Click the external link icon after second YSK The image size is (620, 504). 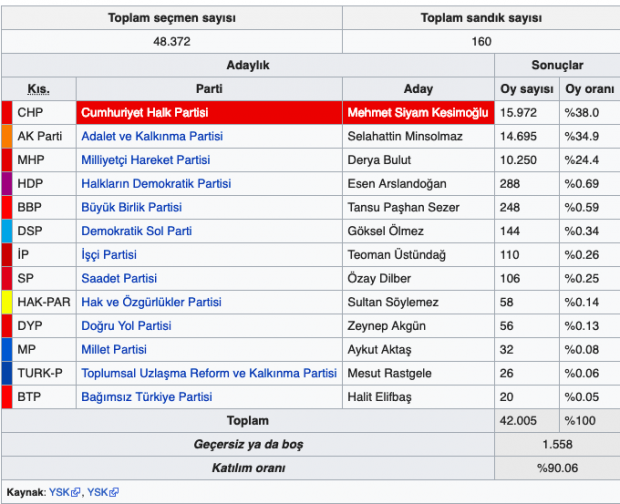(x=114, y=493)
